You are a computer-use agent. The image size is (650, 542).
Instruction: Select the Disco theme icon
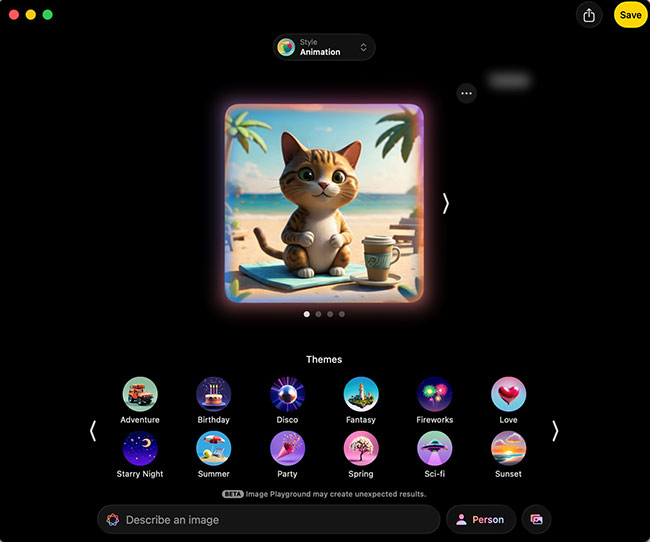point(287,394)
